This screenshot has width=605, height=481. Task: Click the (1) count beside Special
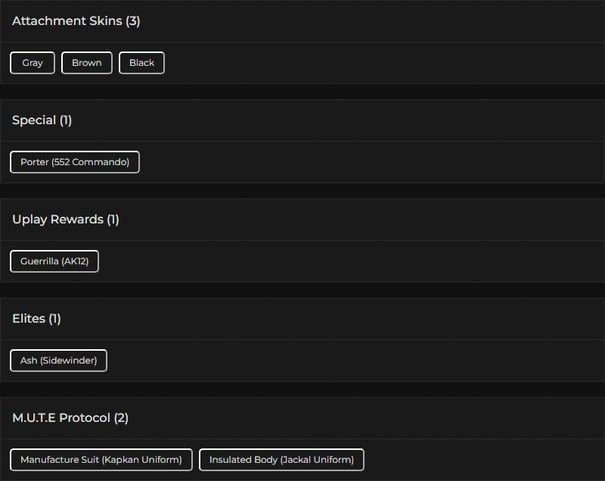66,120
